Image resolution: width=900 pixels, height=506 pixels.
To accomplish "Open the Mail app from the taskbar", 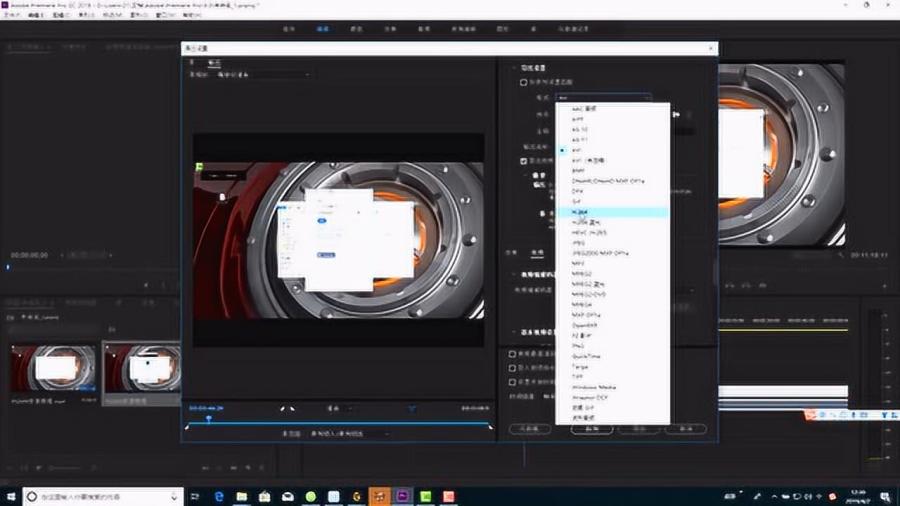I will click(288, 496).
